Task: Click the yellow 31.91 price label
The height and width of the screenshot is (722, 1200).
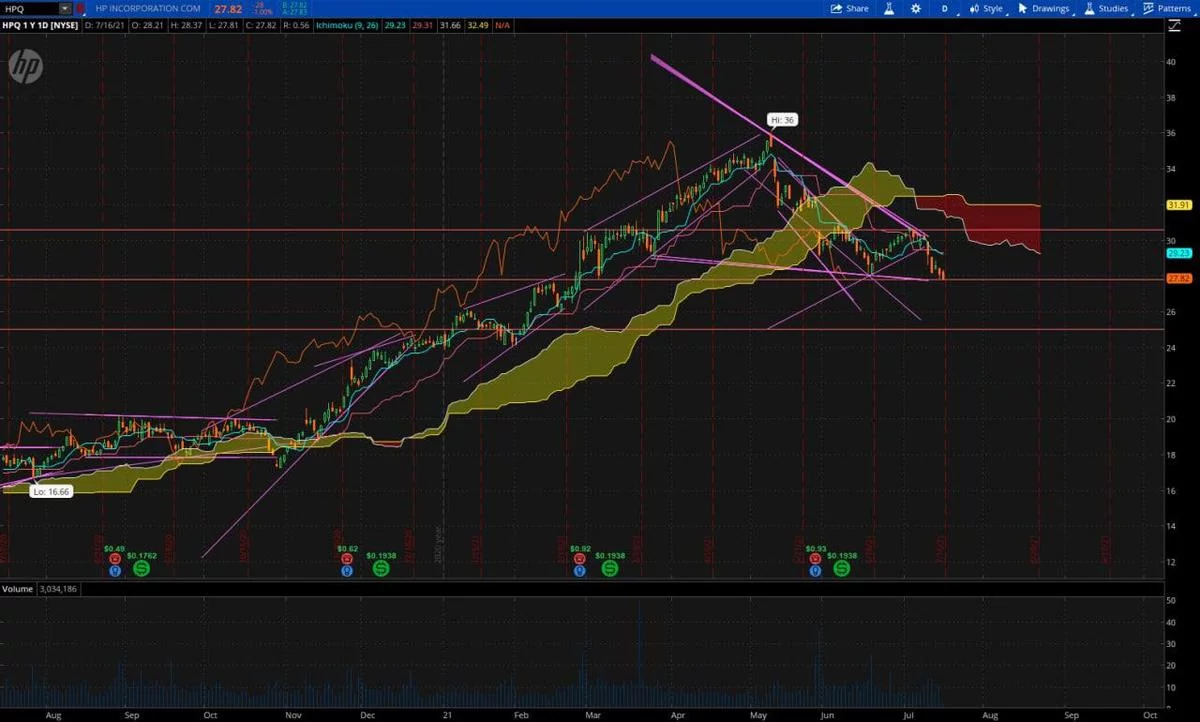Action: pos(1177,205)
